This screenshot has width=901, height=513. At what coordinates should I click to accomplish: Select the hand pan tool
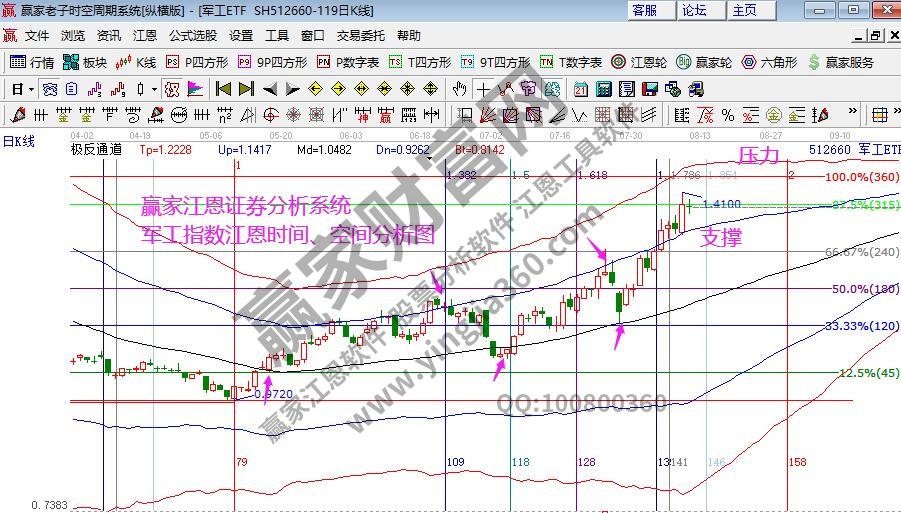[461, 88]
